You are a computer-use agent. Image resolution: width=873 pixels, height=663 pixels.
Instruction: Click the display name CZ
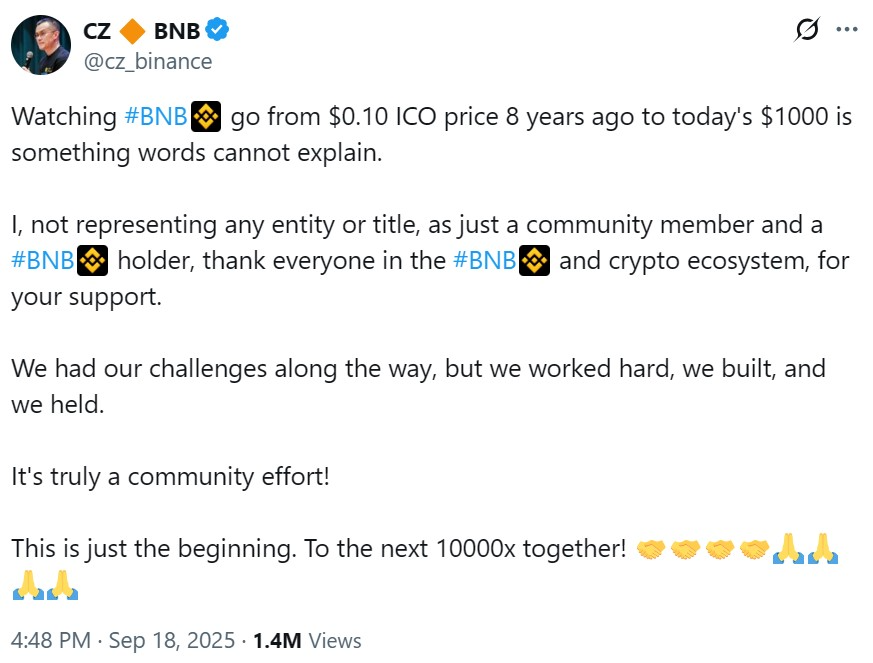click(97, 31)
